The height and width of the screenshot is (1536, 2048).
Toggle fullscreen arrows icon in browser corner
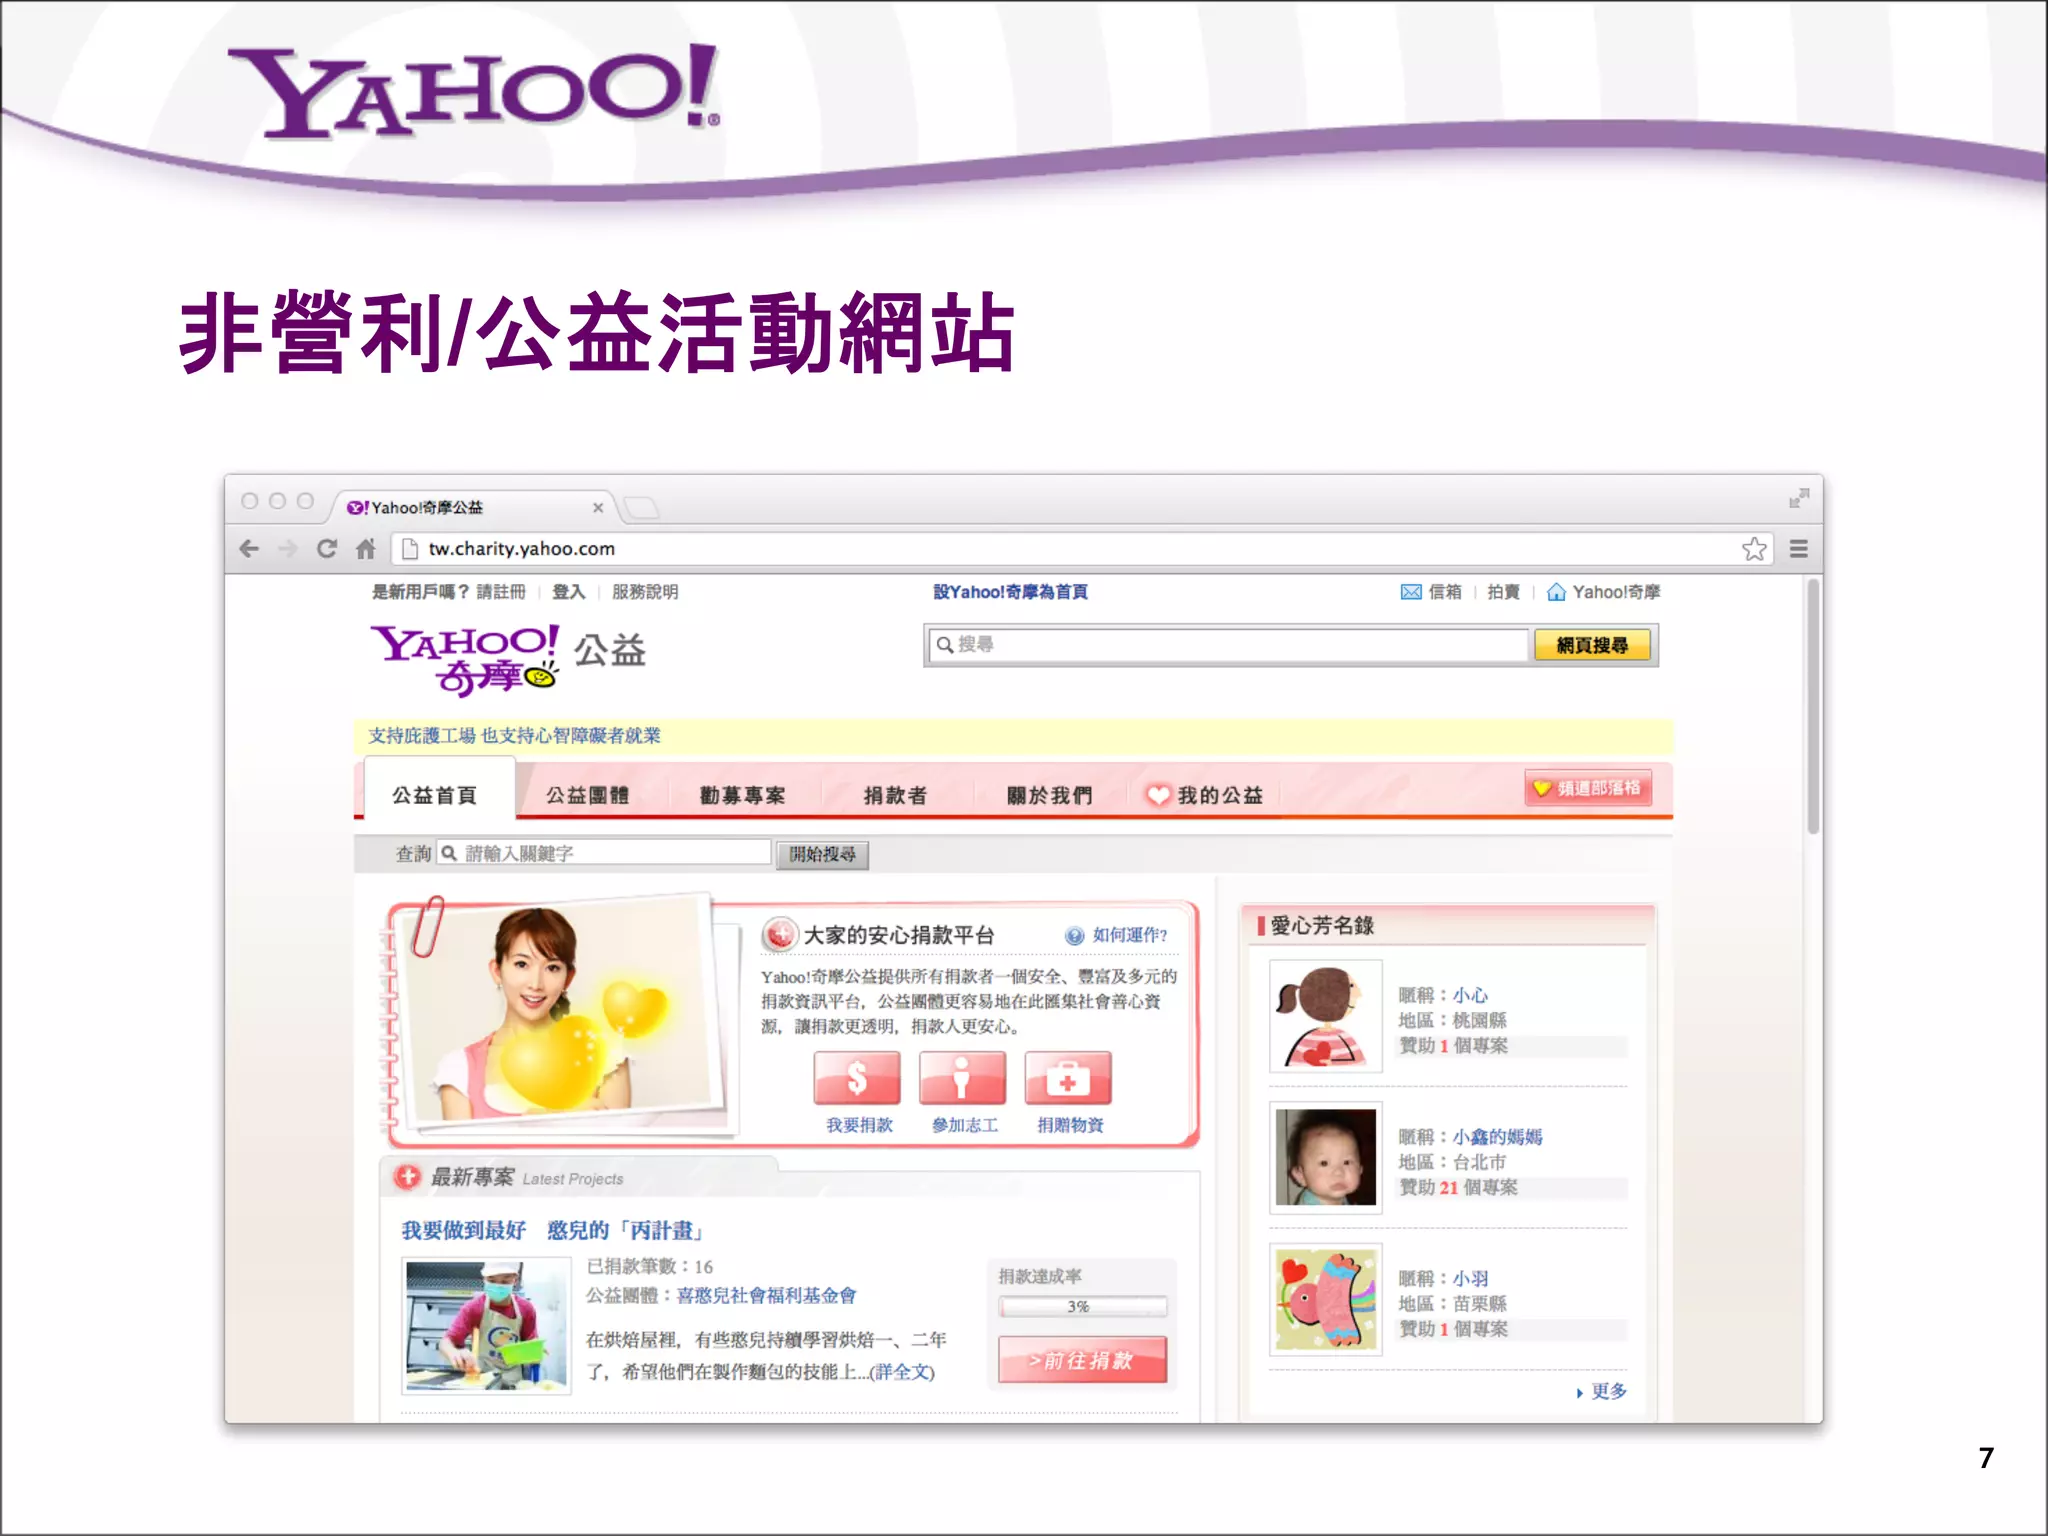click(1799, 497)
